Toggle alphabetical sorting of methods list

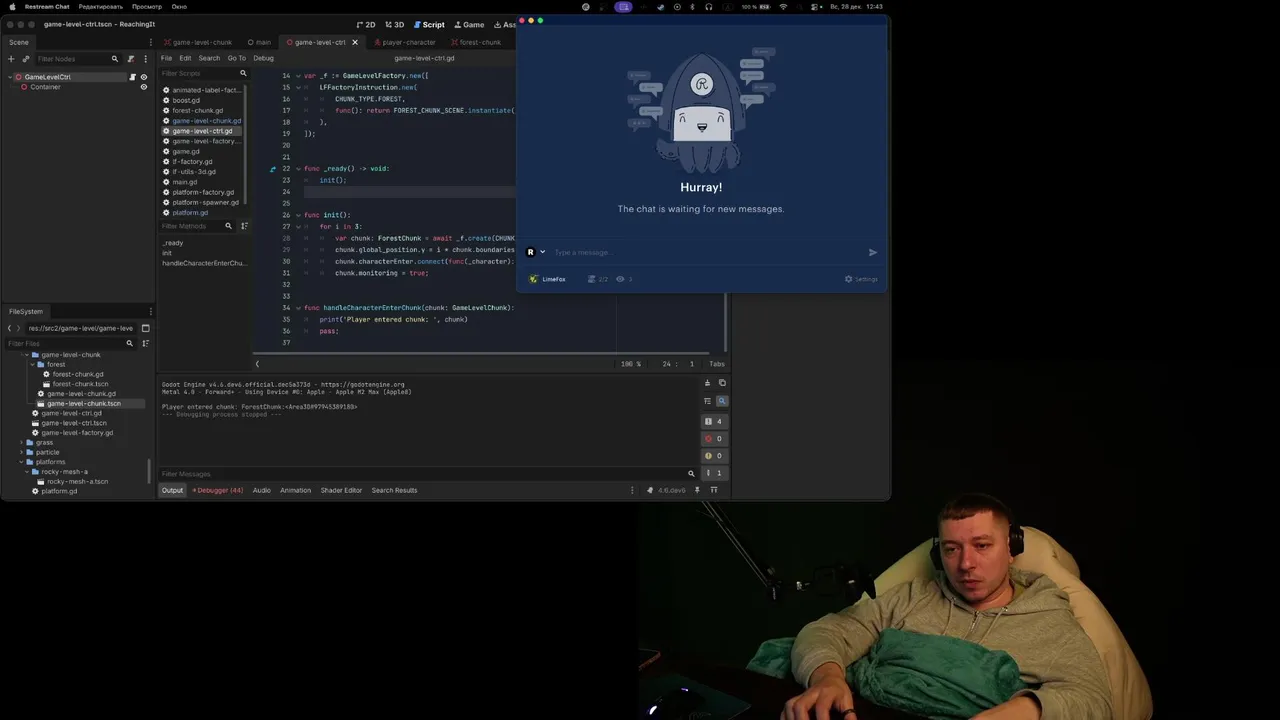click(x=244, y=226)
